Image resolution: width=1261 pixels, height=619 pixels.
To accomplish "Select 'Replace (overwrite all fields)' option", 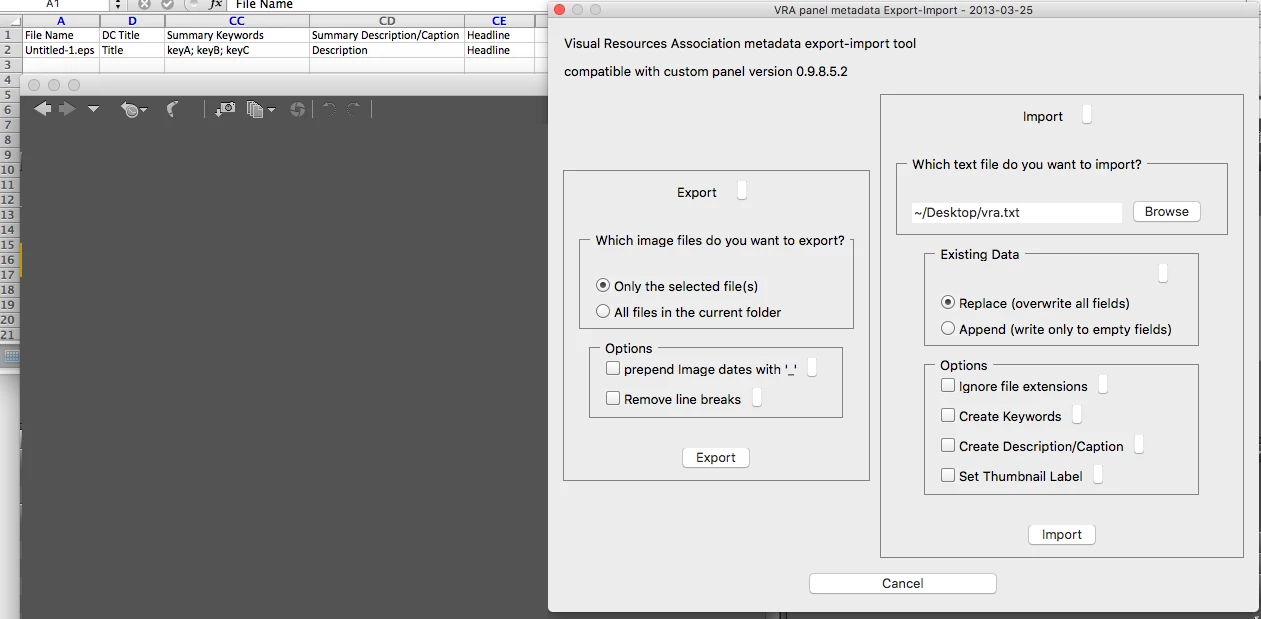I will (948, 303).
